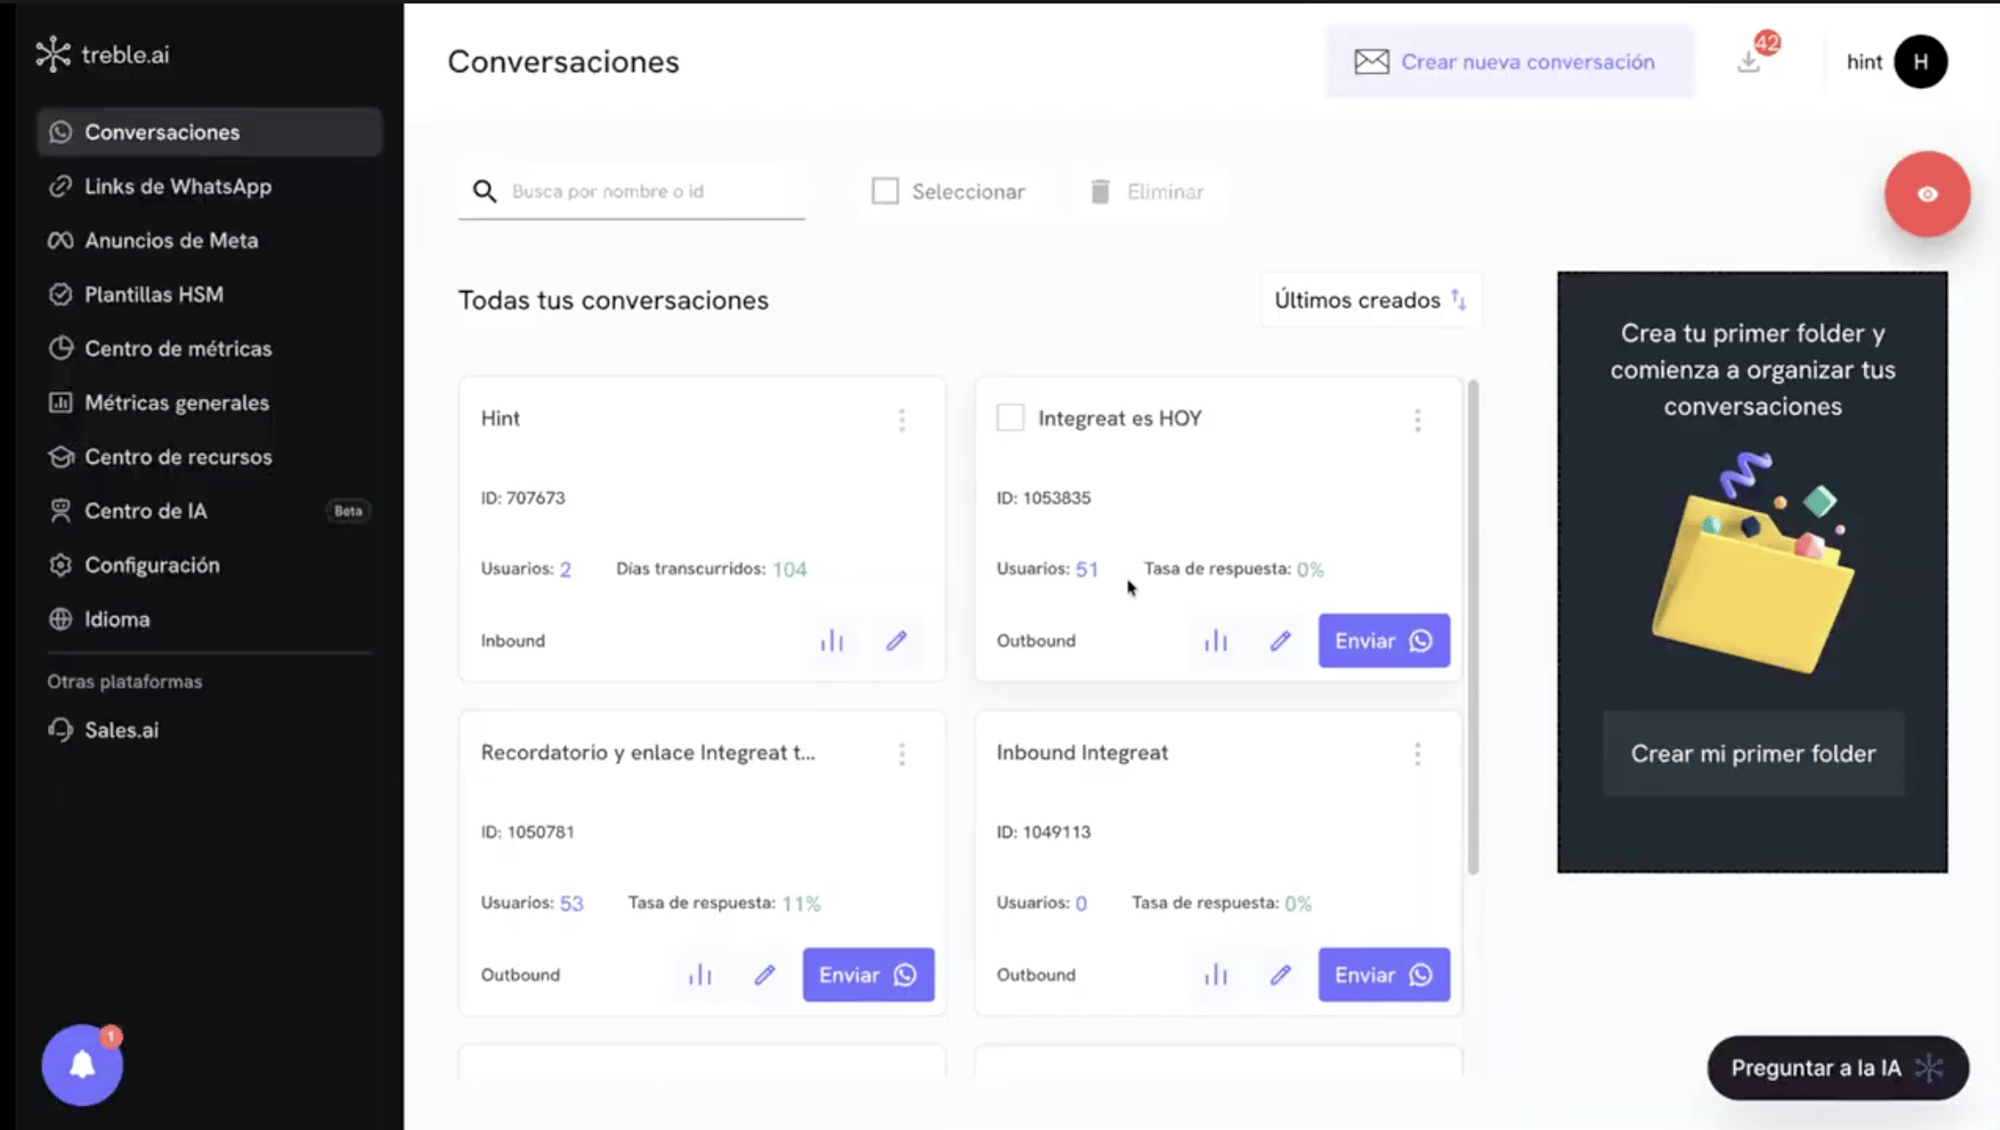Image resolution: width=2000 pixels, height=1130 pixels.
Task: Check the Integreat es HOY card checkbox
Action: point(1010,418)
